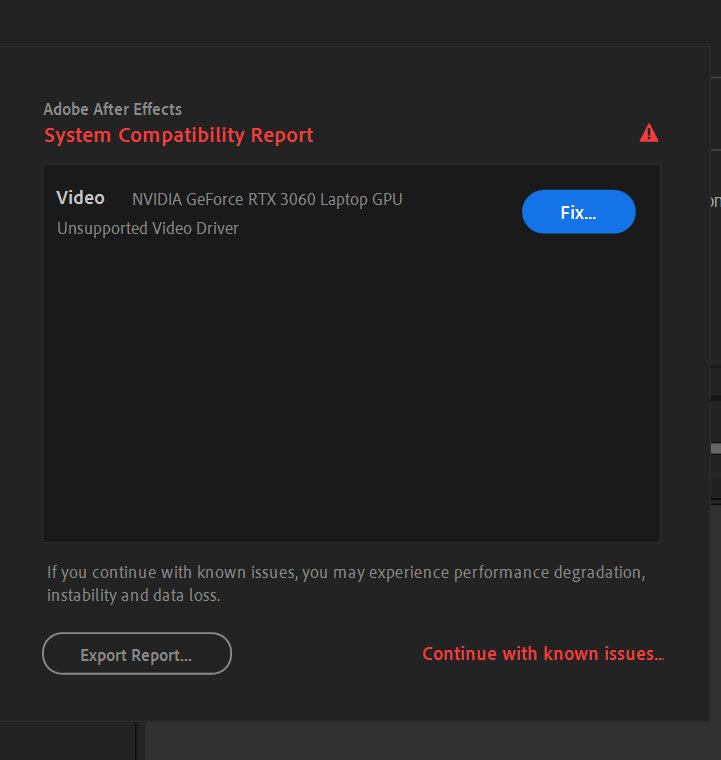Click the instability and data loss text line
Screen dimensions: 721x760
(x=133, y=595)
